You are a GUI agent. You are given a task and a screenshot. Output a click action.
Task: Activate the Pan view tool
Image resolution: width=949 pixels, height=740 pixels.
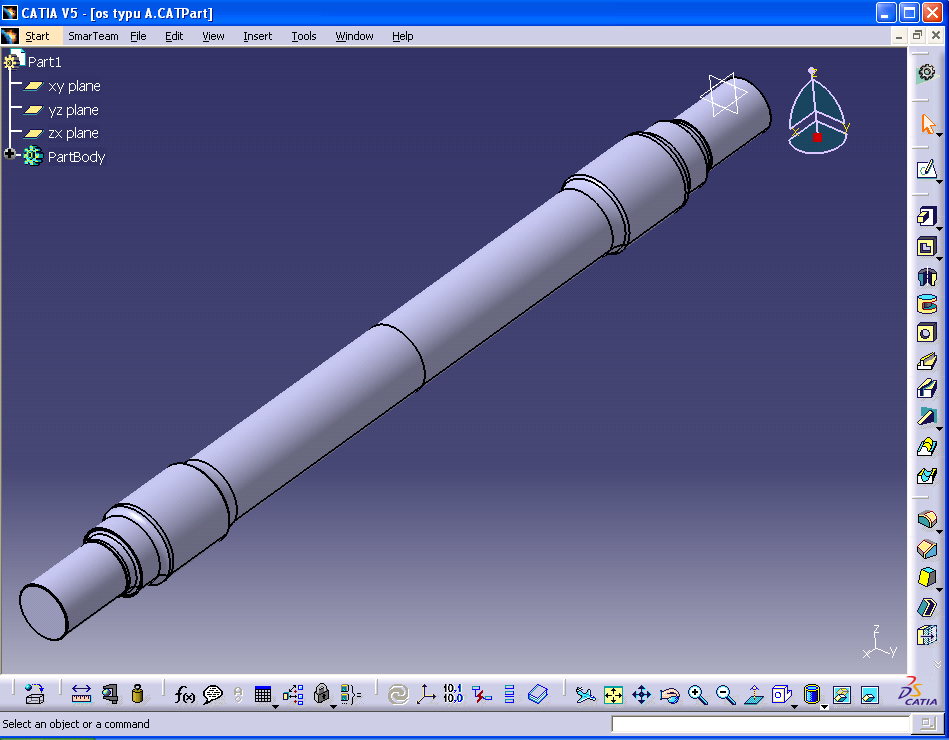642,695
